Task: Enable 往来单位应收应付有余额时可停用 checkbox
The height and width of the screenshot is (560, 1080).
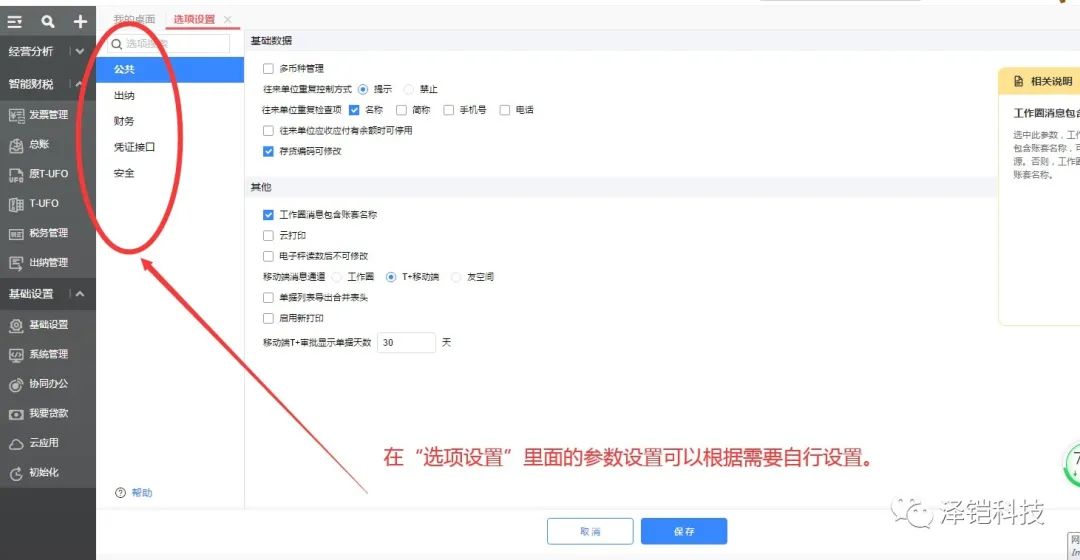Action: tap(269, 130)
